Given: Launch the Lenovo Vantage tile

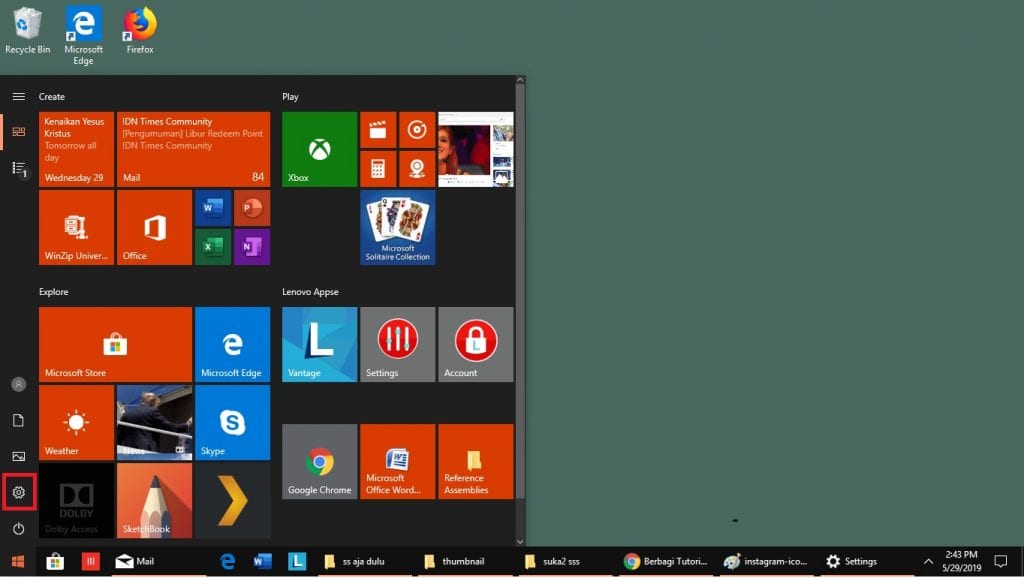Looking at the screenshot, I should 319,344.
